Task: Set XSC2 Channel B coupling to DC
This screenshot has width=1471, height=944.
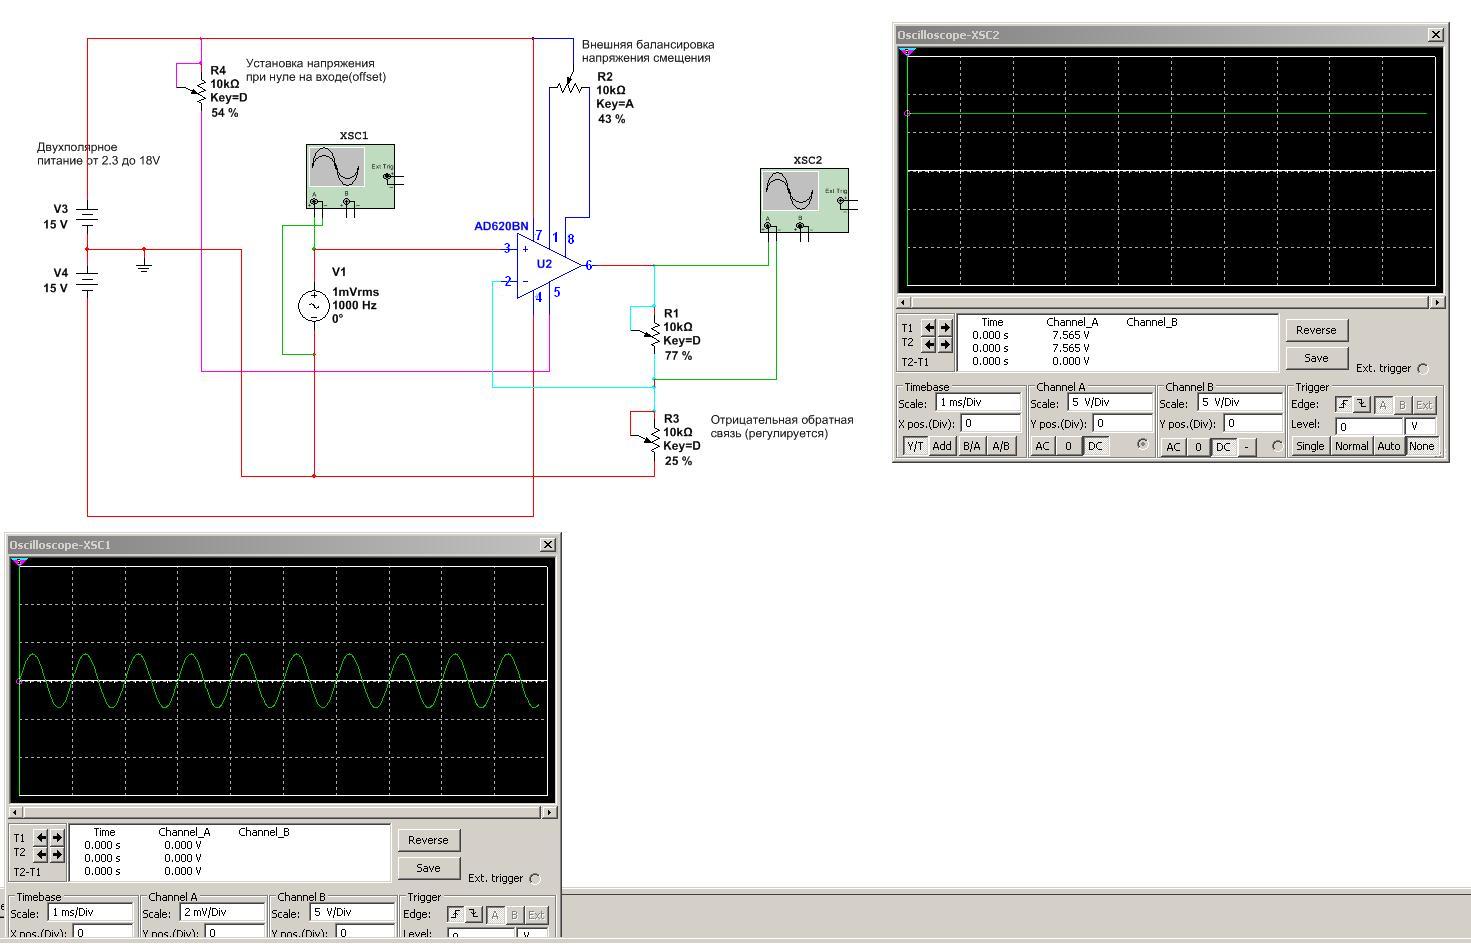Action: click(1222, 448)
